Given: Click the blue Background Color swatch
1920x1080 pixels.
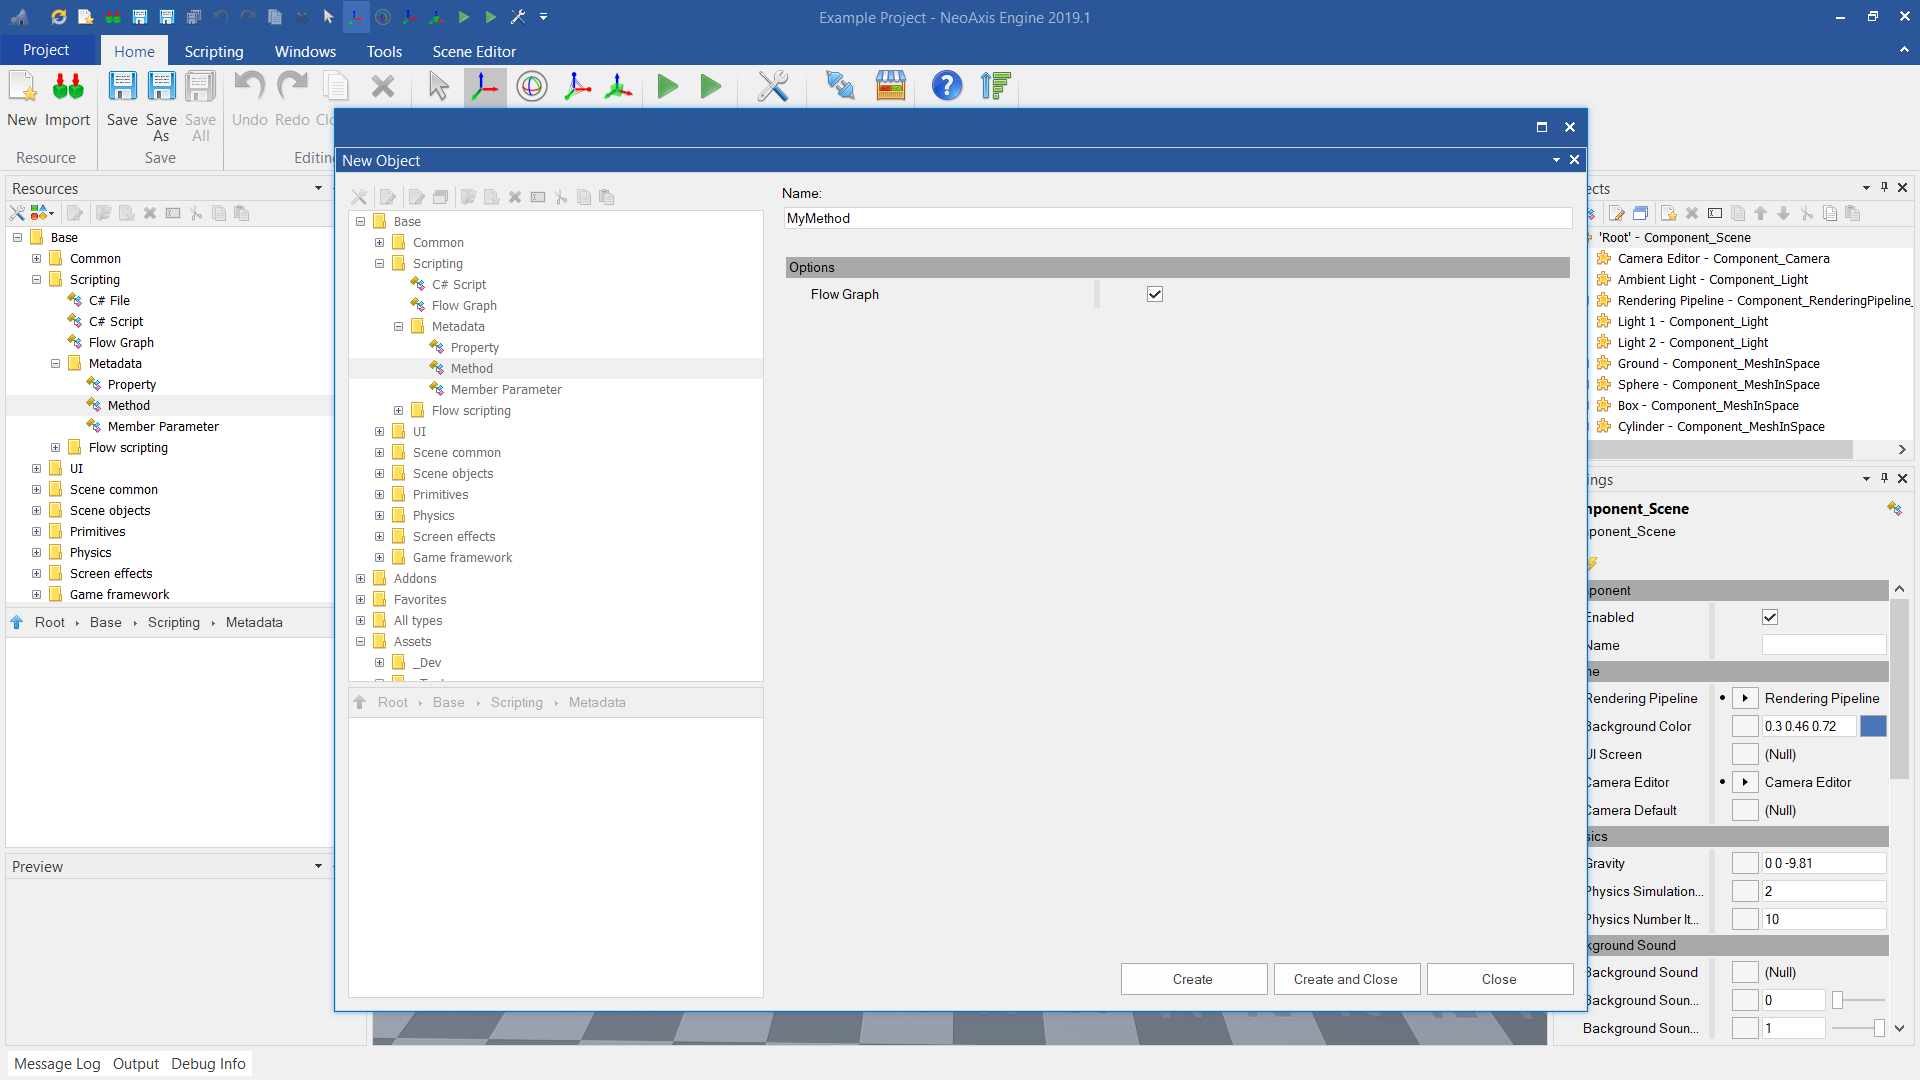Looking at the screenshot, I should [1873, 726].
